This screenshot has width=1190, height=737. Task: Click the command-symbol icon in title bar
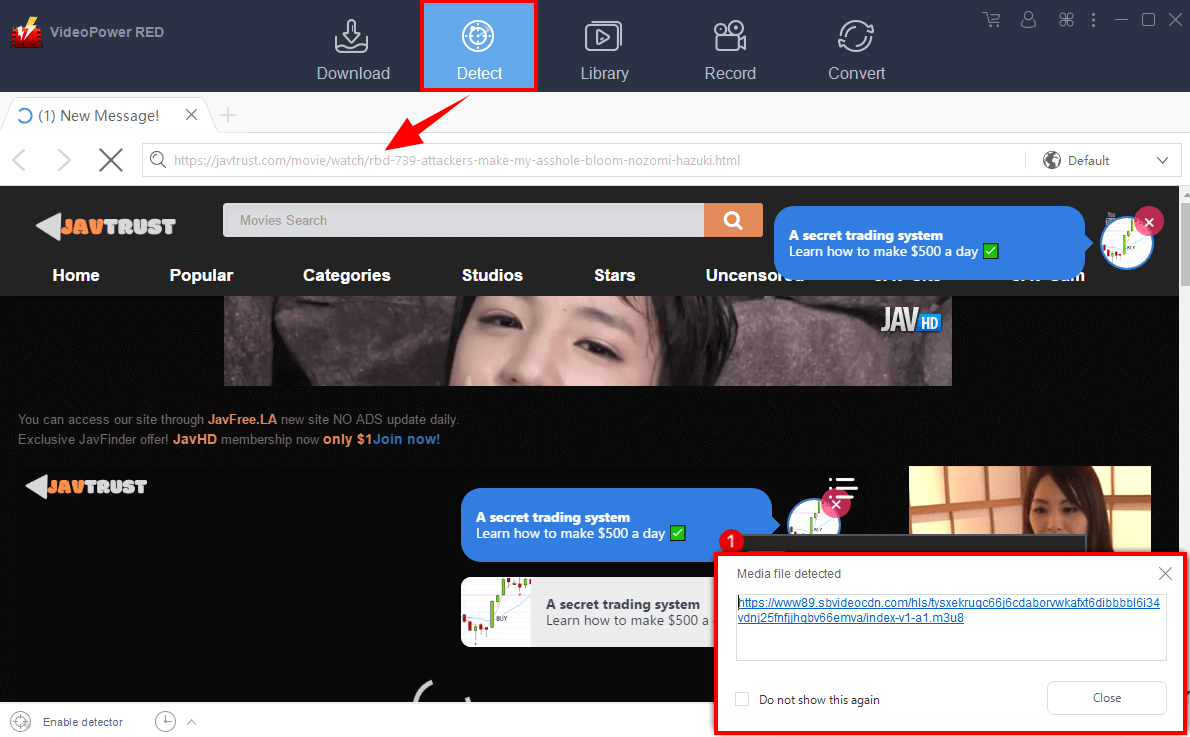click(1066, 20)
